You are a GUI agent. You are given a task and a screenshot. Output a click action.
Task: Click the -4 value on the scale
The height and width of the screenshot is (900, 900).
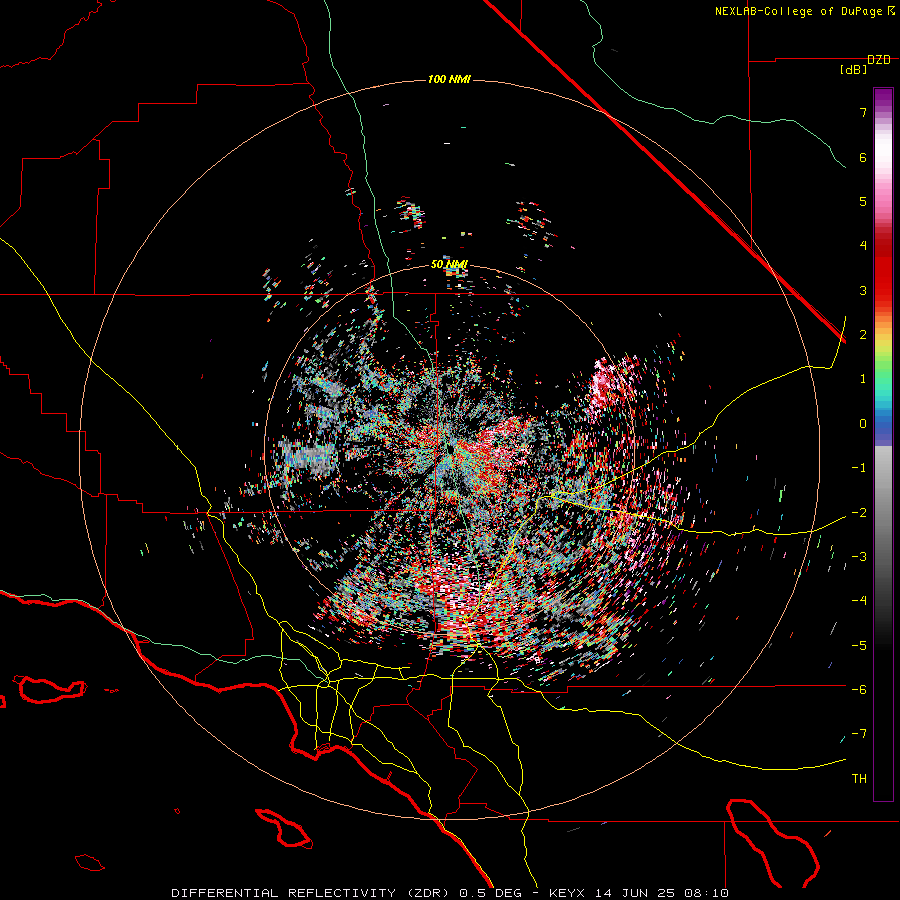(x=859, y=601)
